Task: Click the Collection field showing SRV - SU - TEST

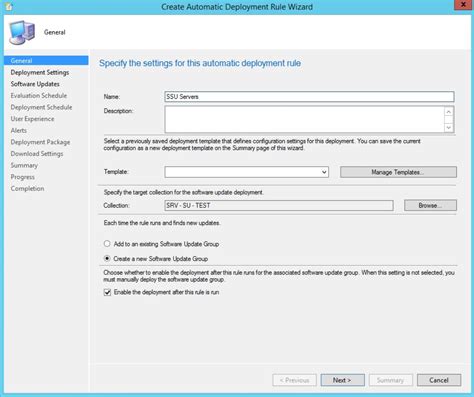Action: tap(279, 205)
